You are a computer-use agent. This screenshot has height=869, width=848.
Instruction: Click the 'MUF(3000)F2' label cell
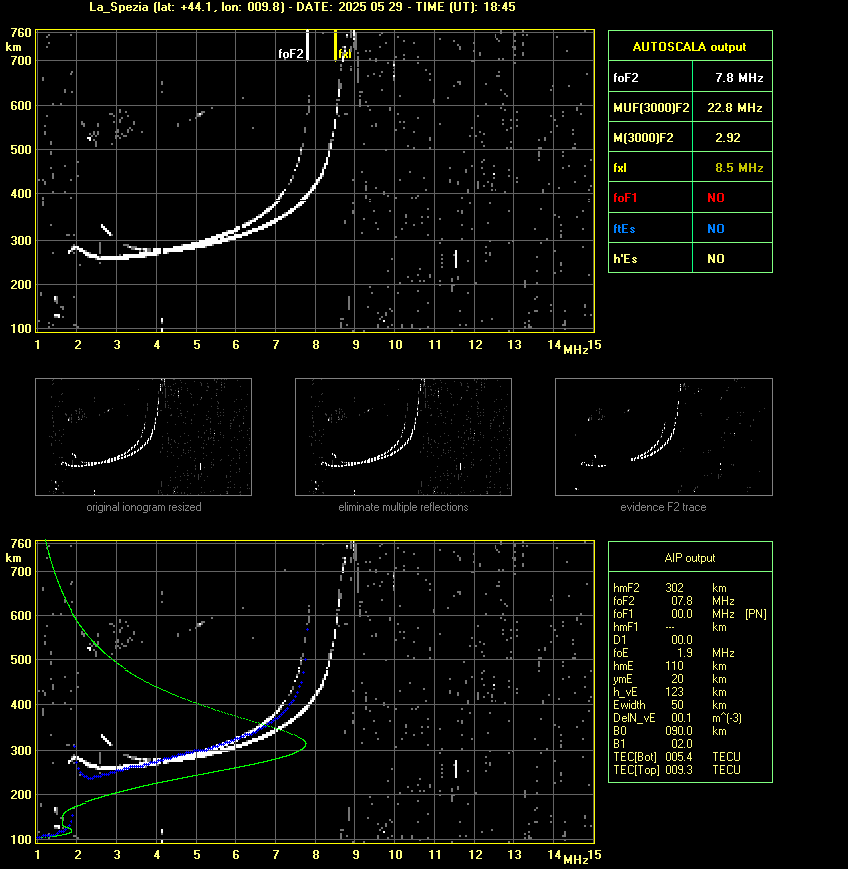pyautogui.click(x=651, y=108)
